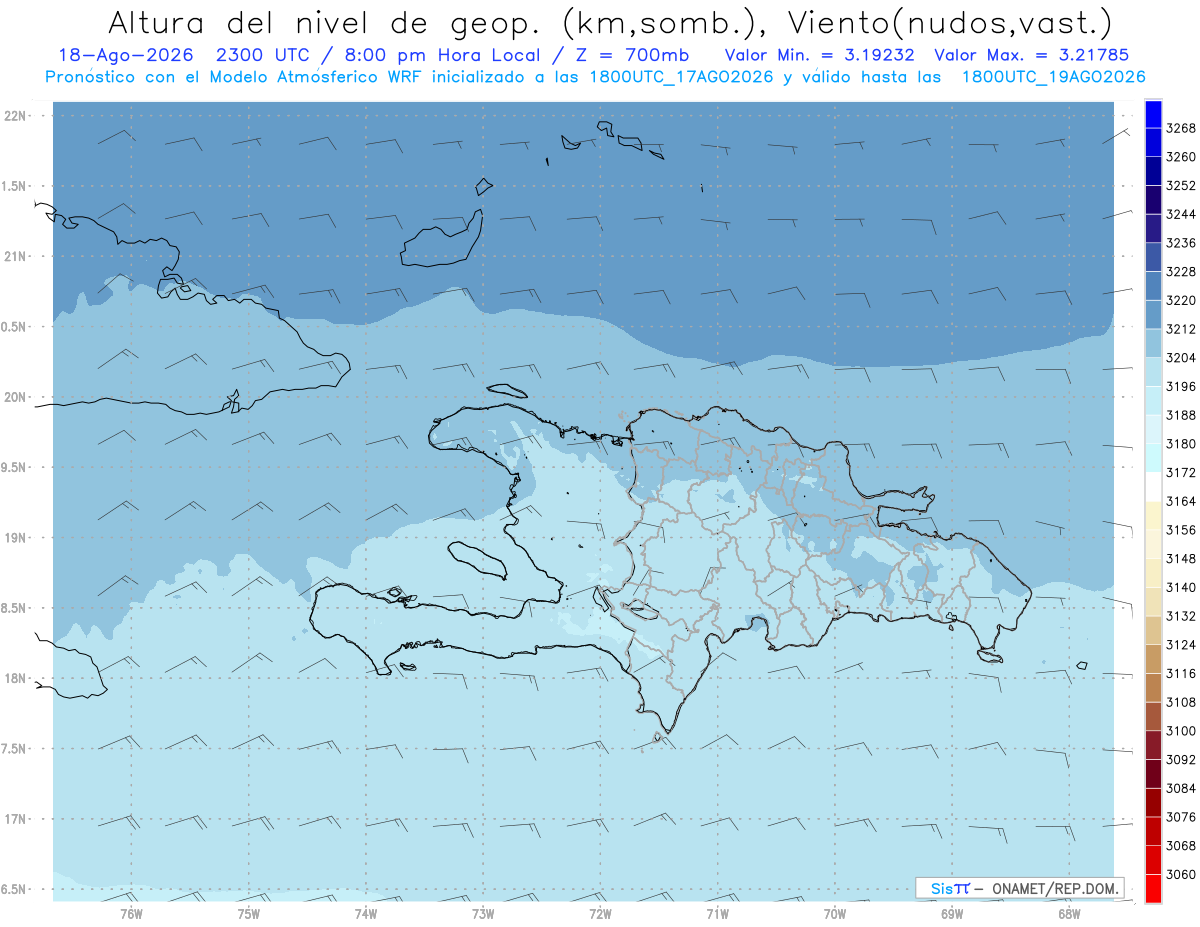
Task: Click the 3164 colorbar value
Action: click(x=1181, y=502)
